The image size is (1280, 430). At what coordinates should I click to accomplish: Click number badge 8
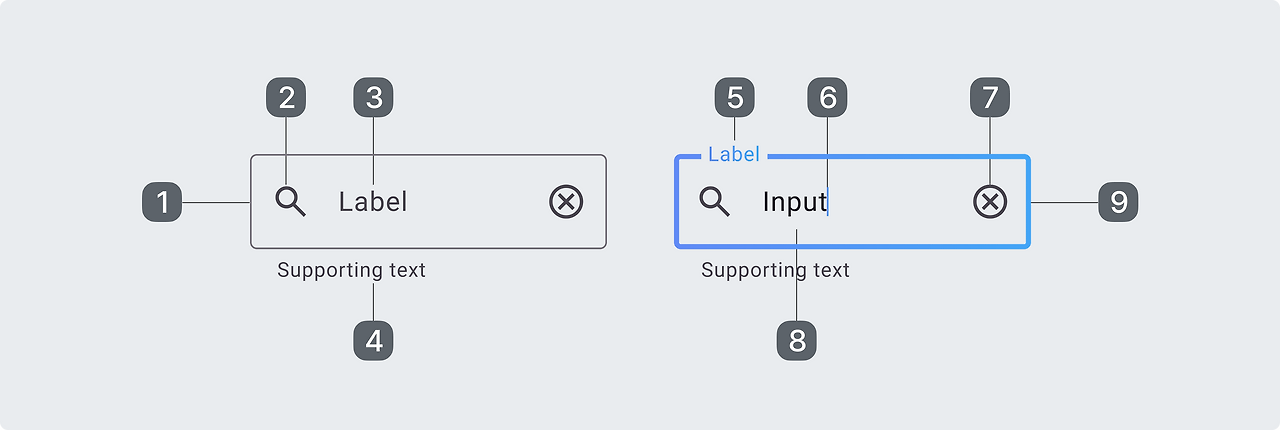797,341
